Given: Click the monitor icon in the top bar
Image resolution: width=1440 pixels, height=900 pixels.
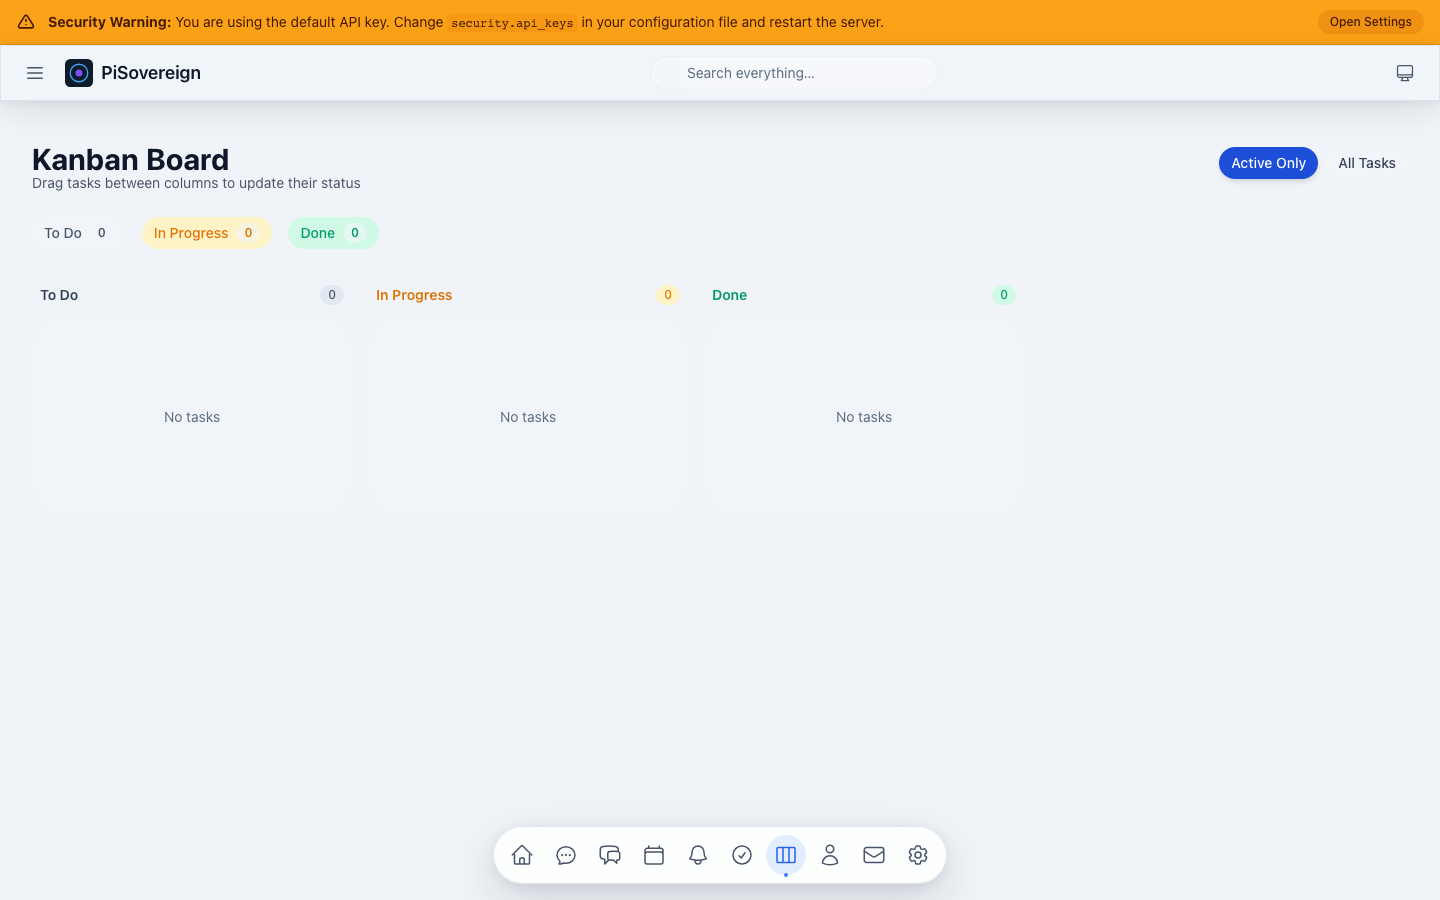Looking at the screenshot, I should click(x=1405, y=72).
